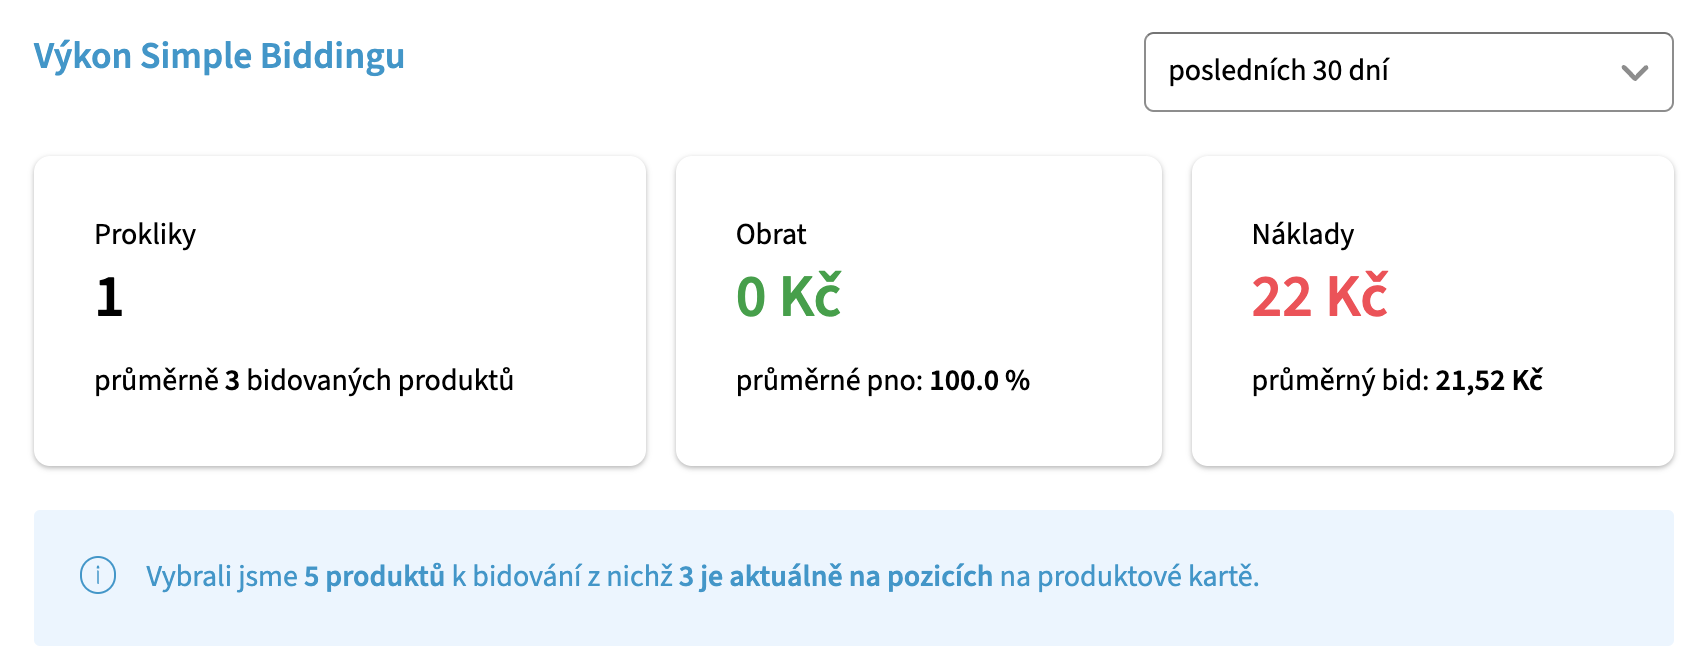Click the green "0 Kč" revenue value
Image resolution: width=1702 pixels, height=670 pixels.
(788, 297)
